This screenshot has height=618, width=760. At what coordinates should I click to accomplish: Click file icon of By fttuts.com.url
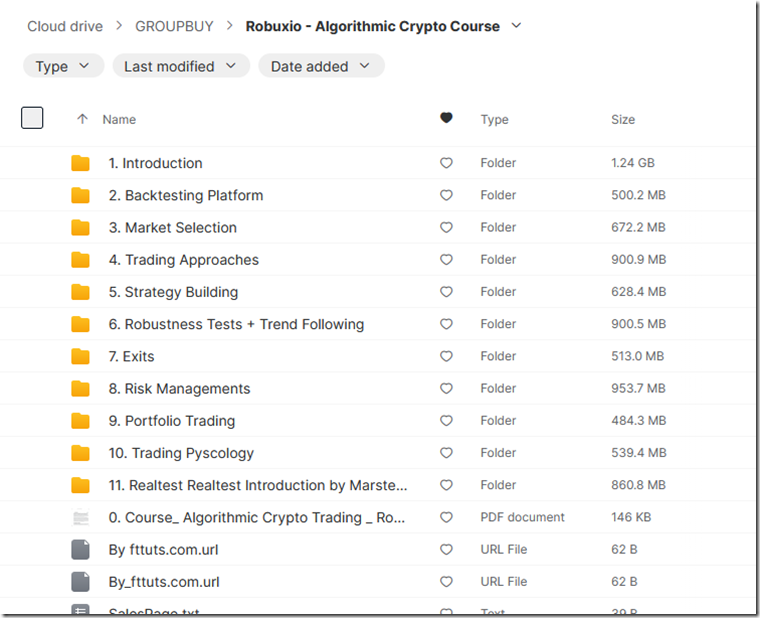click(80, 550)
